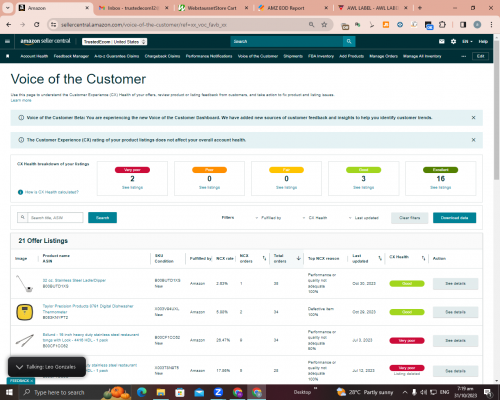
Task: Open the browser side panel icon
Action: [x=463, y=25]
